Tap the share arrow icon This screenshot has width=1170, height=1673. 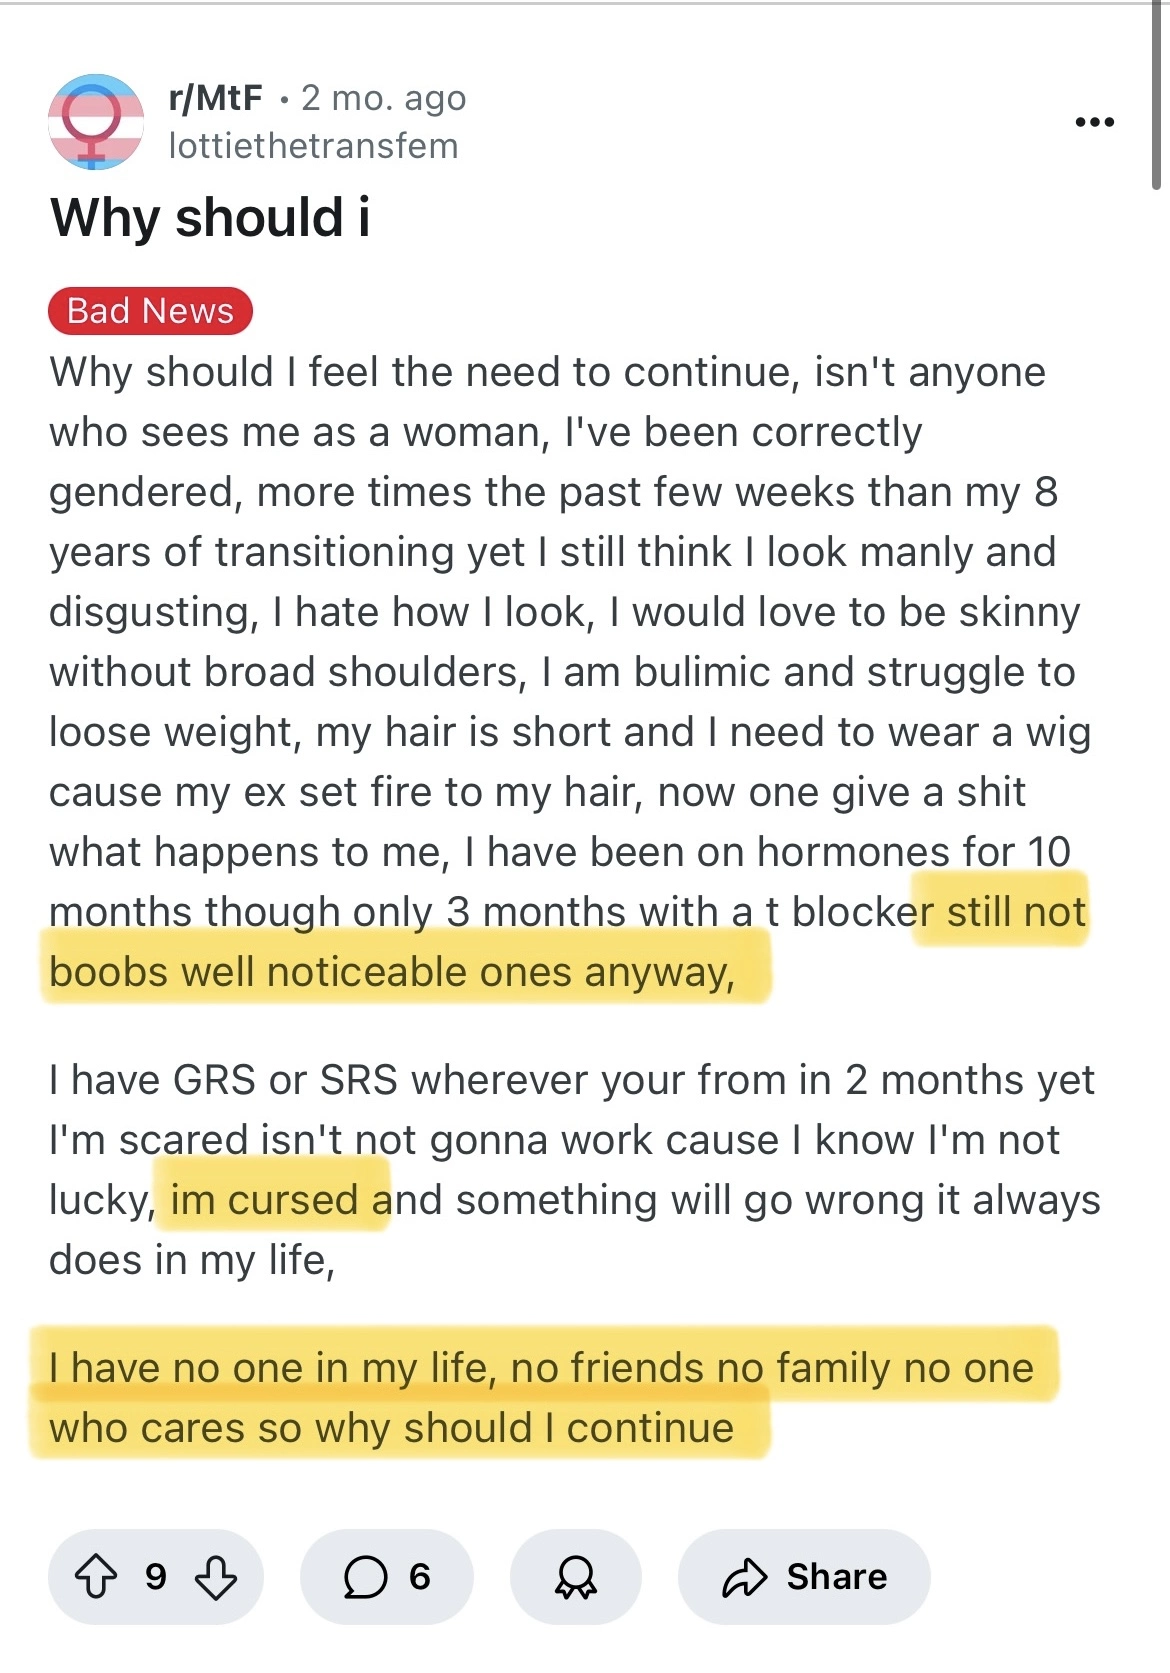click(x=744, y=1577)
